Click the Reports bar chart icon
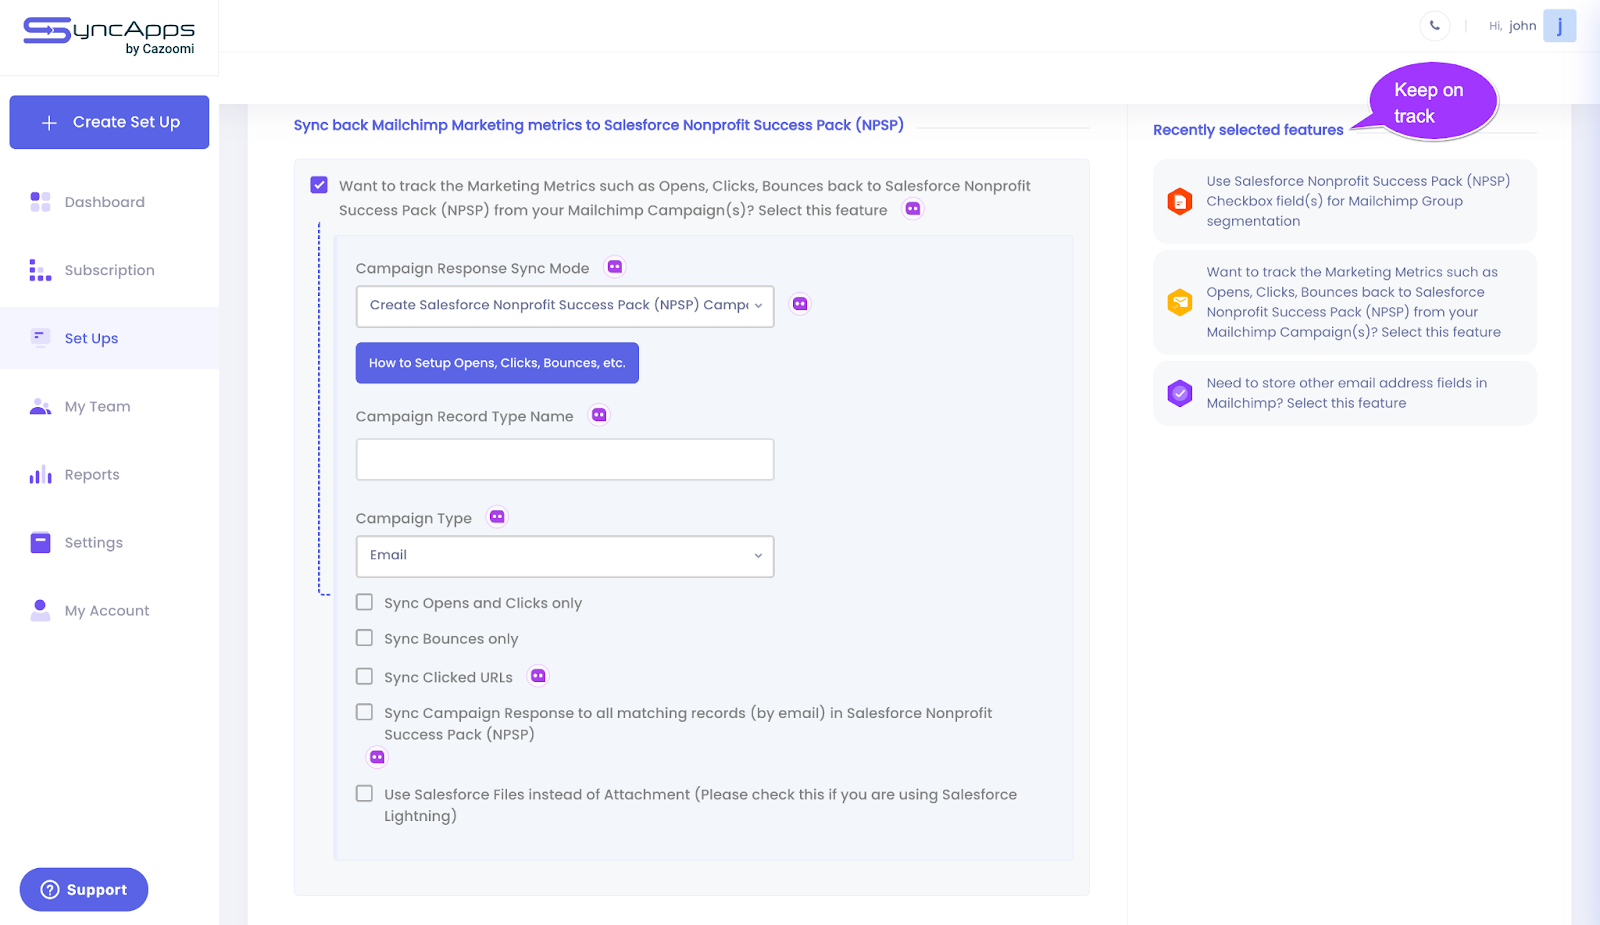Image resolution: width=1600 pixels, height=925 pixels. pyautogui.click(x=40, y=474)
